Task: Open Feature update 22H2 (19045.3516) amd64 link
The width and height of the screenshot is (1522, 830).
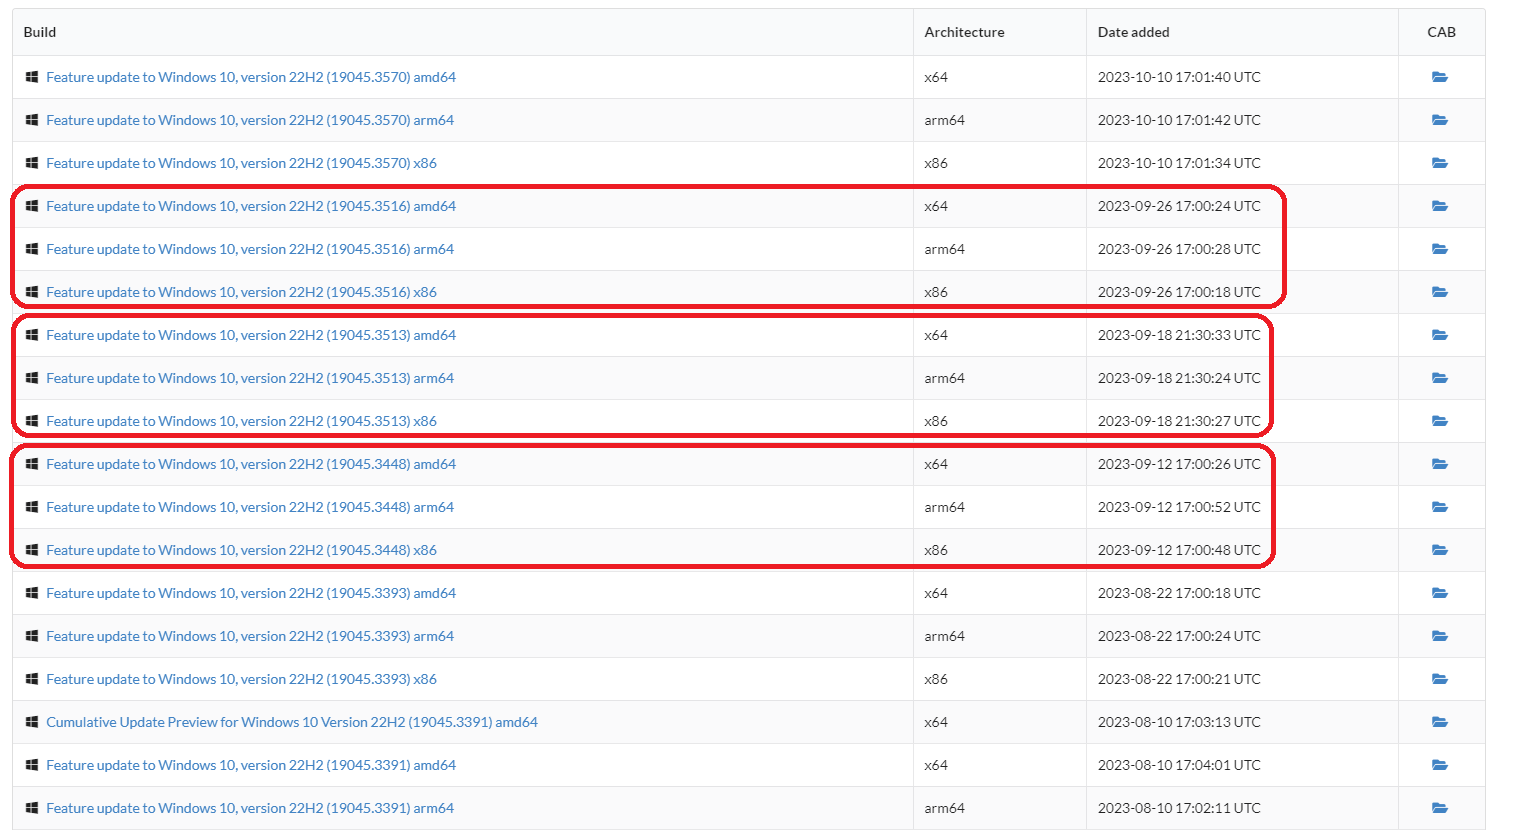Action: coord(251,206)
